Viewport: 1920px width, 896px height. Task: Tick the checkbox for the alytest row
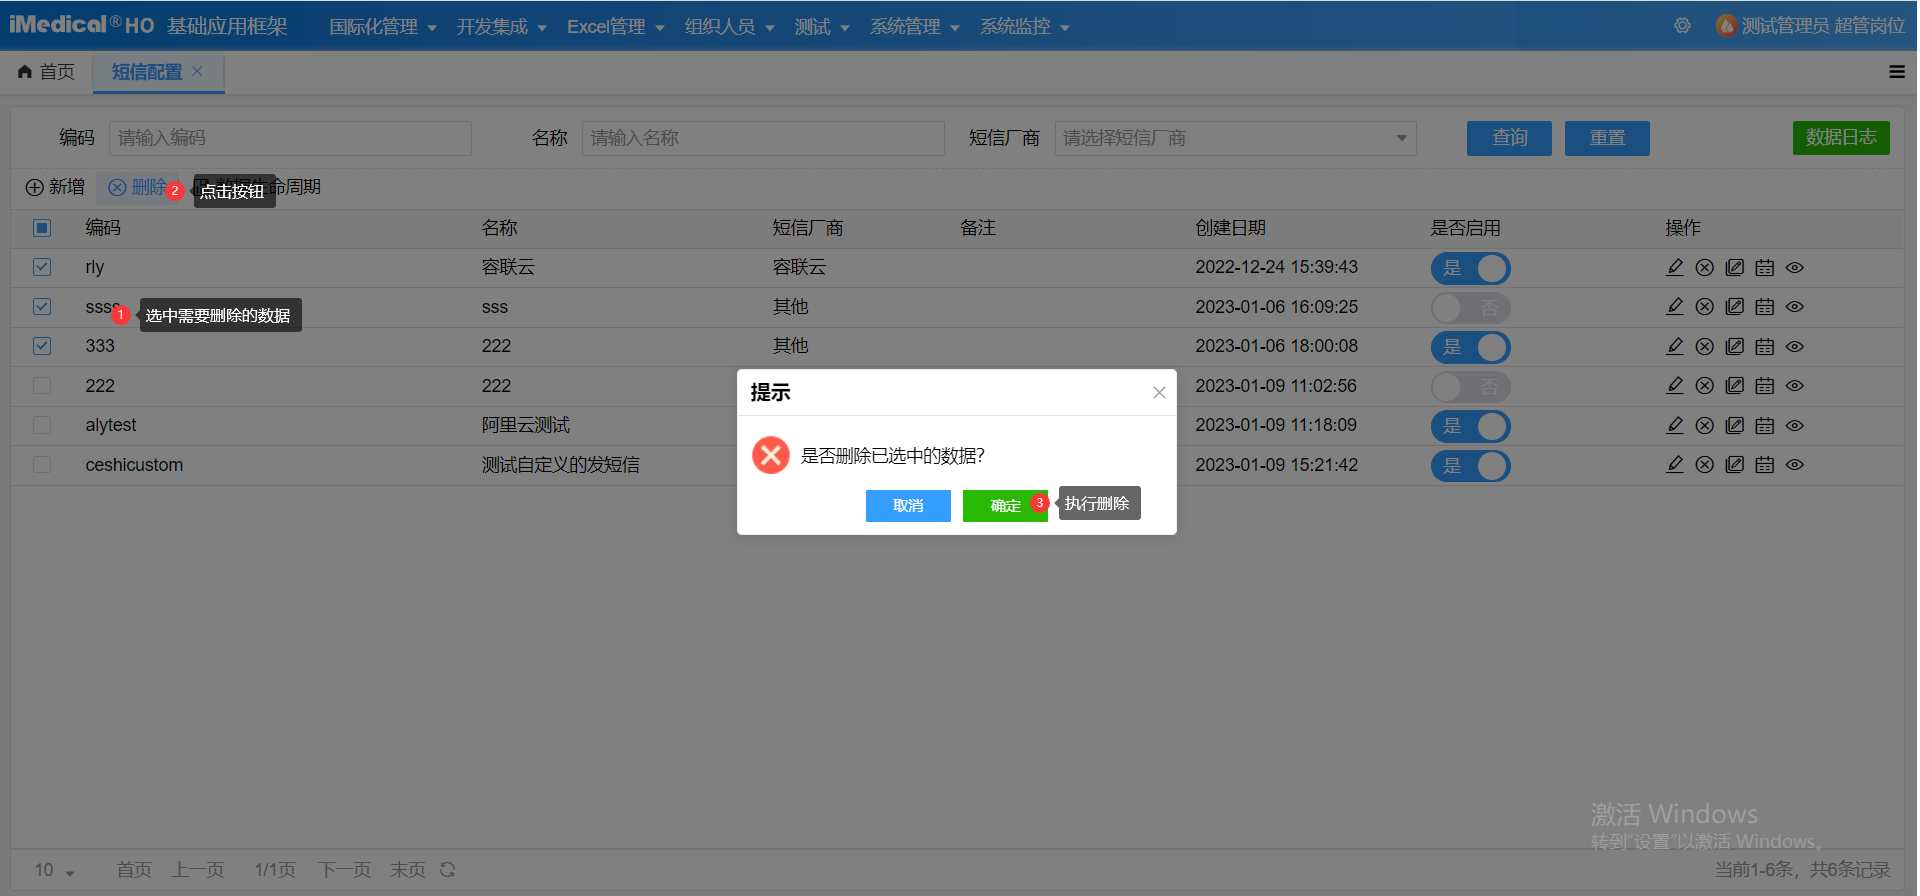[x=42, y=425]
